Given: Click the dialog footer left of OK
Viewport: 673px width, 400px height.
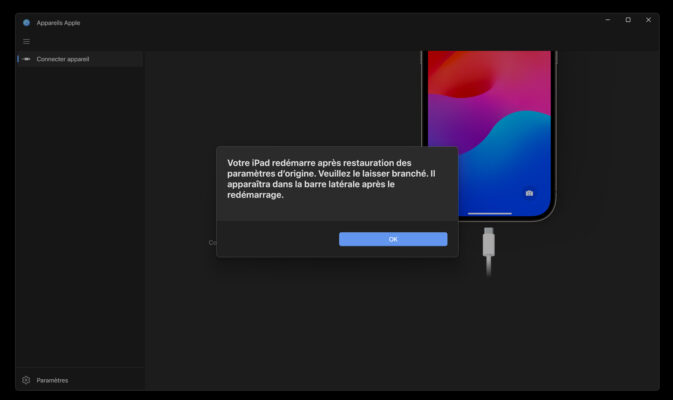Looking at the screenshot, I should coord(277,239).
